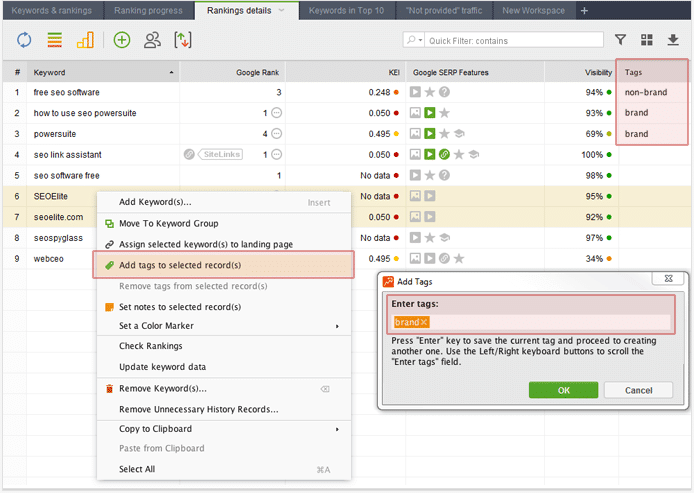The height and width of the screenshot is (493, 694).
Task: Click visibility 100% for seo link assistant
Action: pyautogui.click(x=592, y=154)
